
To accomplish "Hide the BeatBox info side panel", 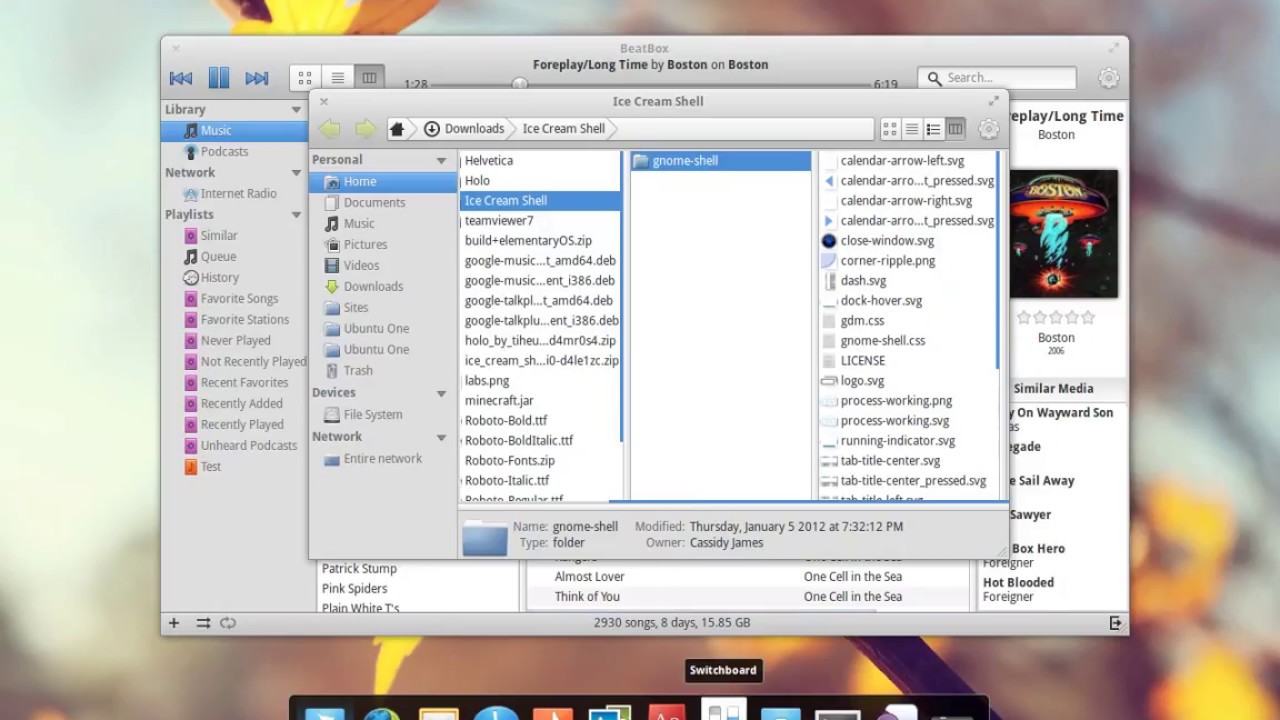I will point(1115,623).
